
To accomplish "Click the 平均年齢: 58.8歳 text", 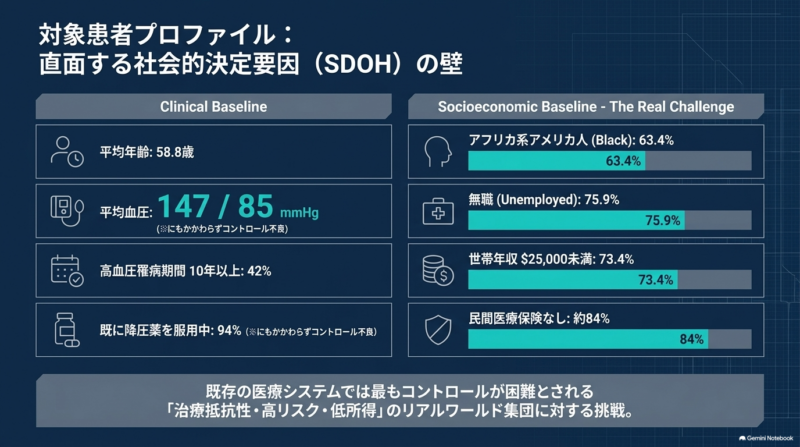I will point(147,152).
